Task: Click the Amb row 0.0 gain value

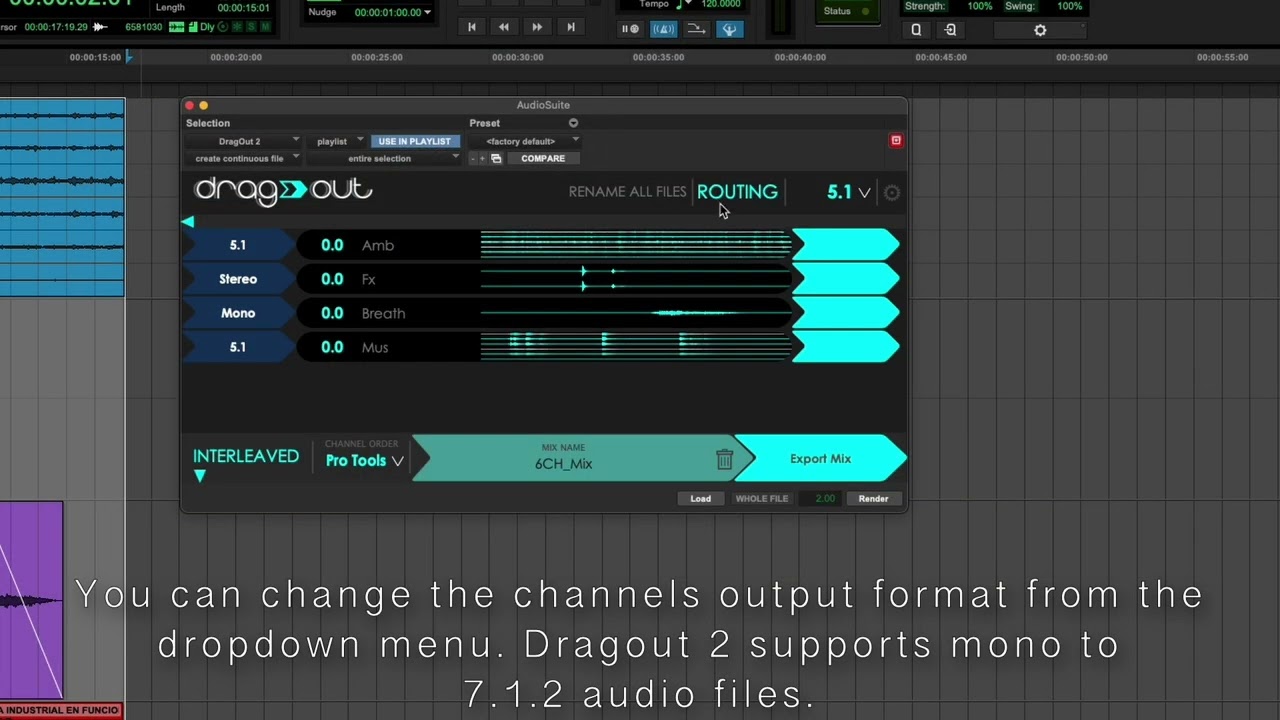Action: (332, 245)
